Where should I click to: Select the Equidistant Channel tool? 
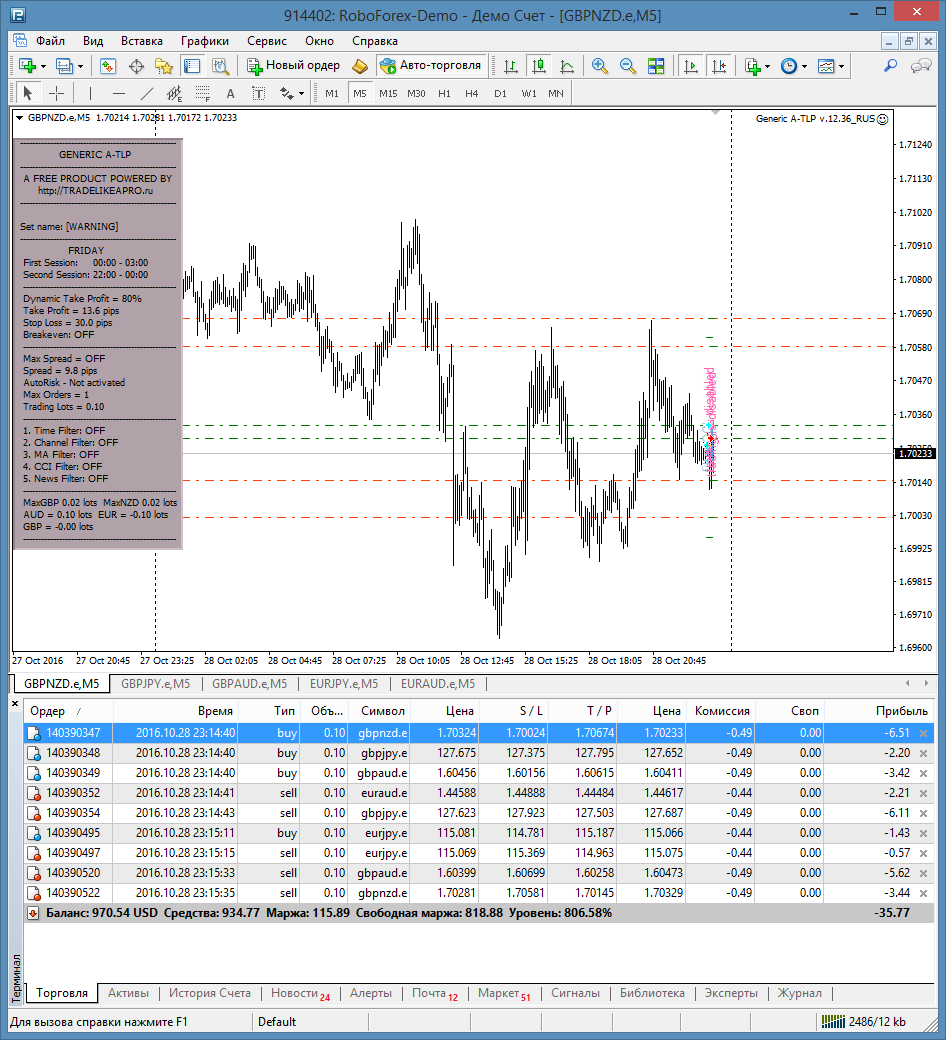point(174,94)
